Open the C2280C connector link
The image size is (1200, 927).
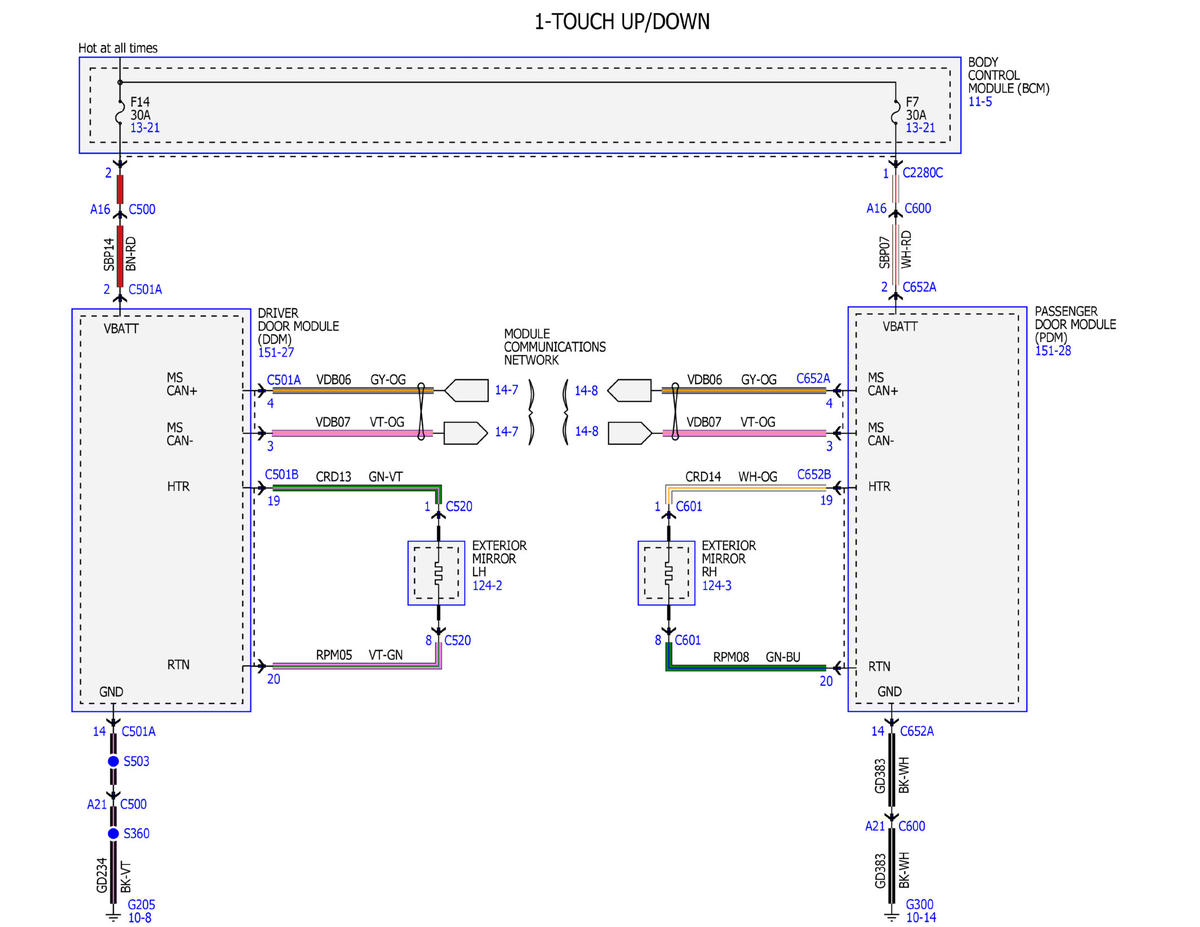pyautogui.click(x=923, y=173)
